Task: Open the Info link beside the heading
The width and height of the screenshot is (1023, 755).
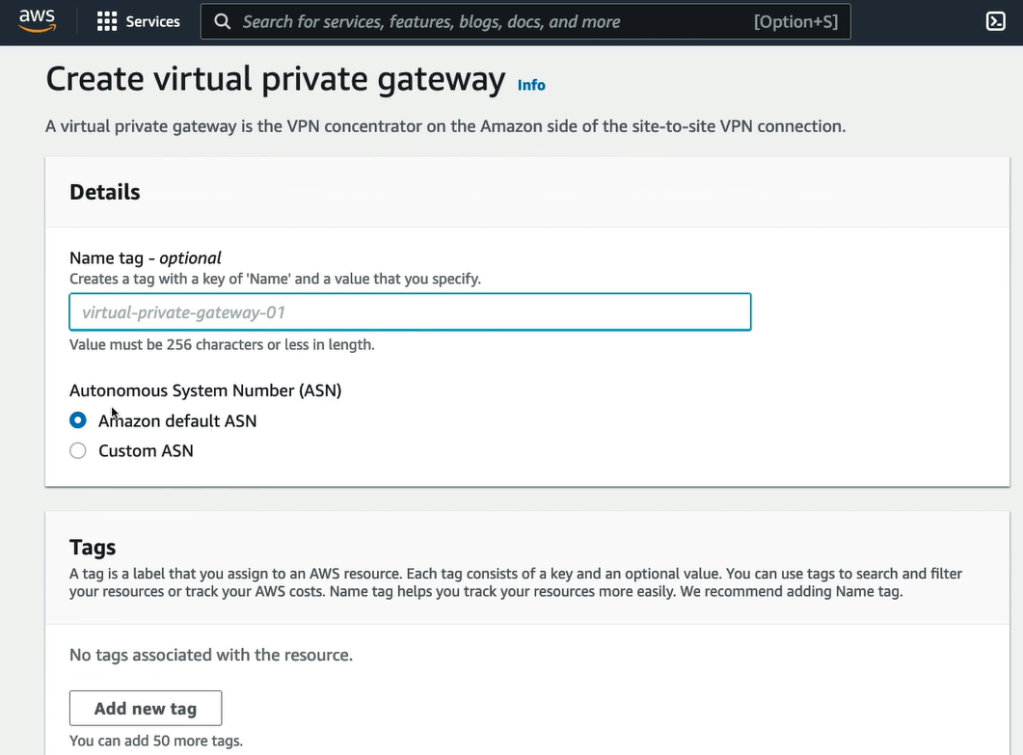Action: [x=531, y=85]
